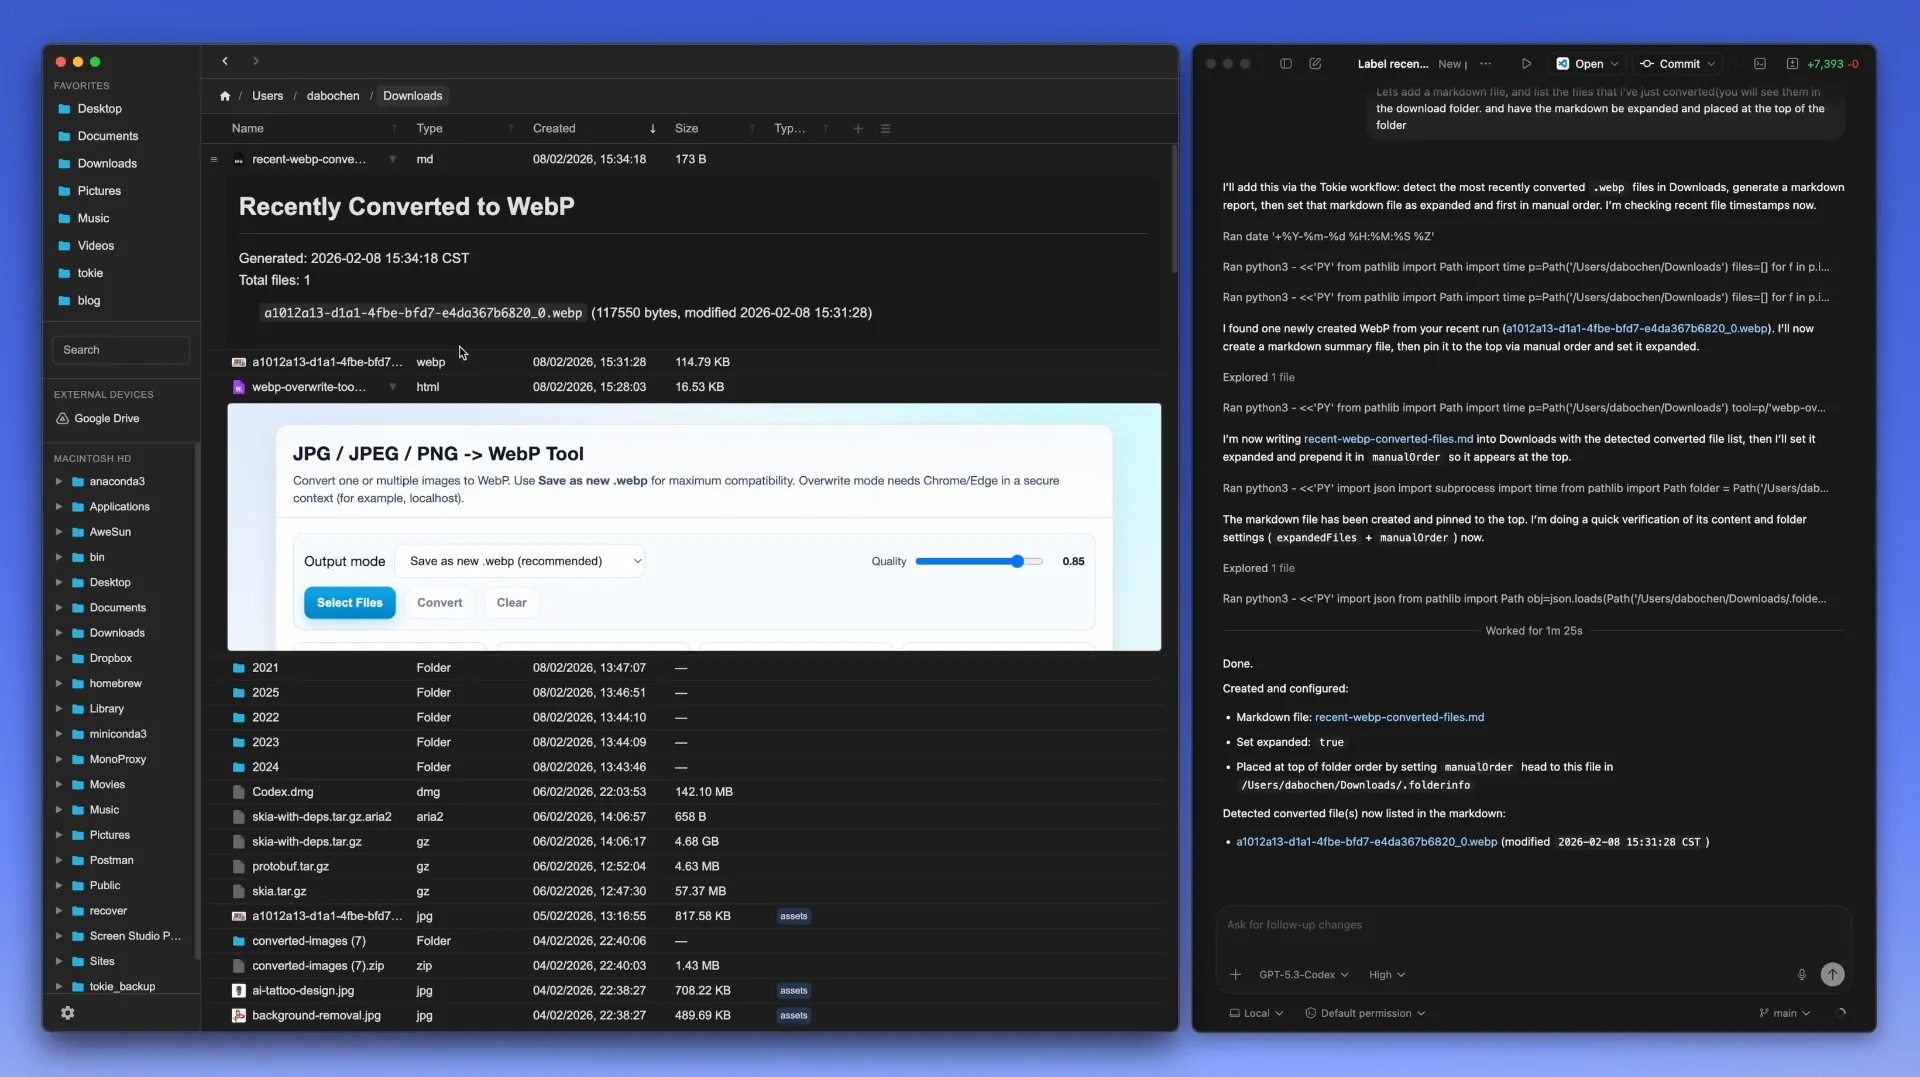Open the terminal panel in Codex
Image resolution: width=1920 pixels, height=1077 pixels.
(x=1760, y=63)
